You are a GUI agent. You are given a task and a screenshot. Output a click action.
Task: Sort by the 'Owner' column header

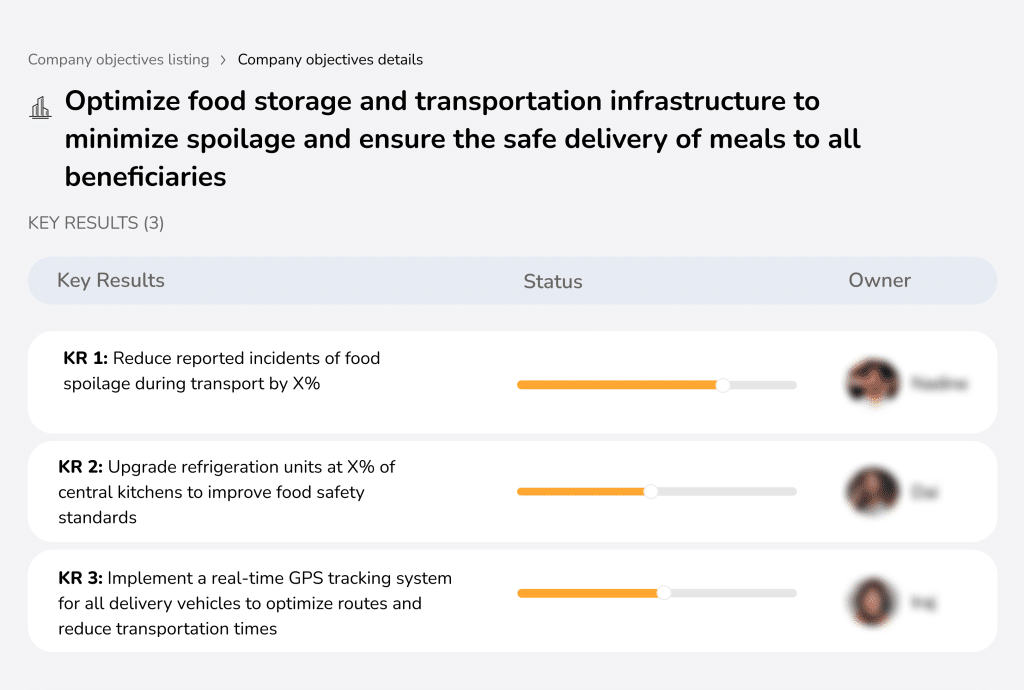tap(880, 280)
